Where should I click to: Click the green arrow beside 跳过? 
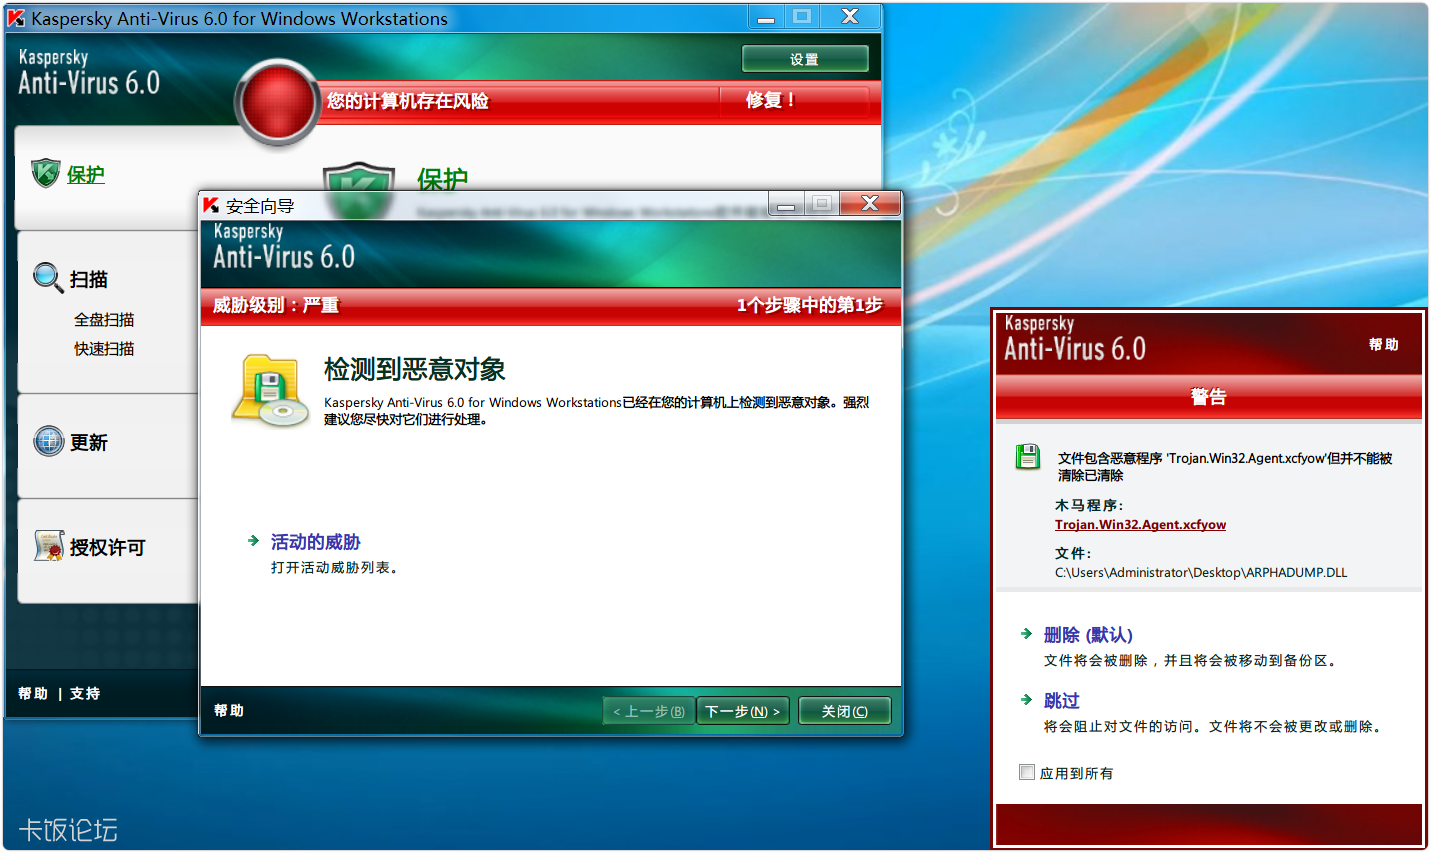click(1026, 700)
